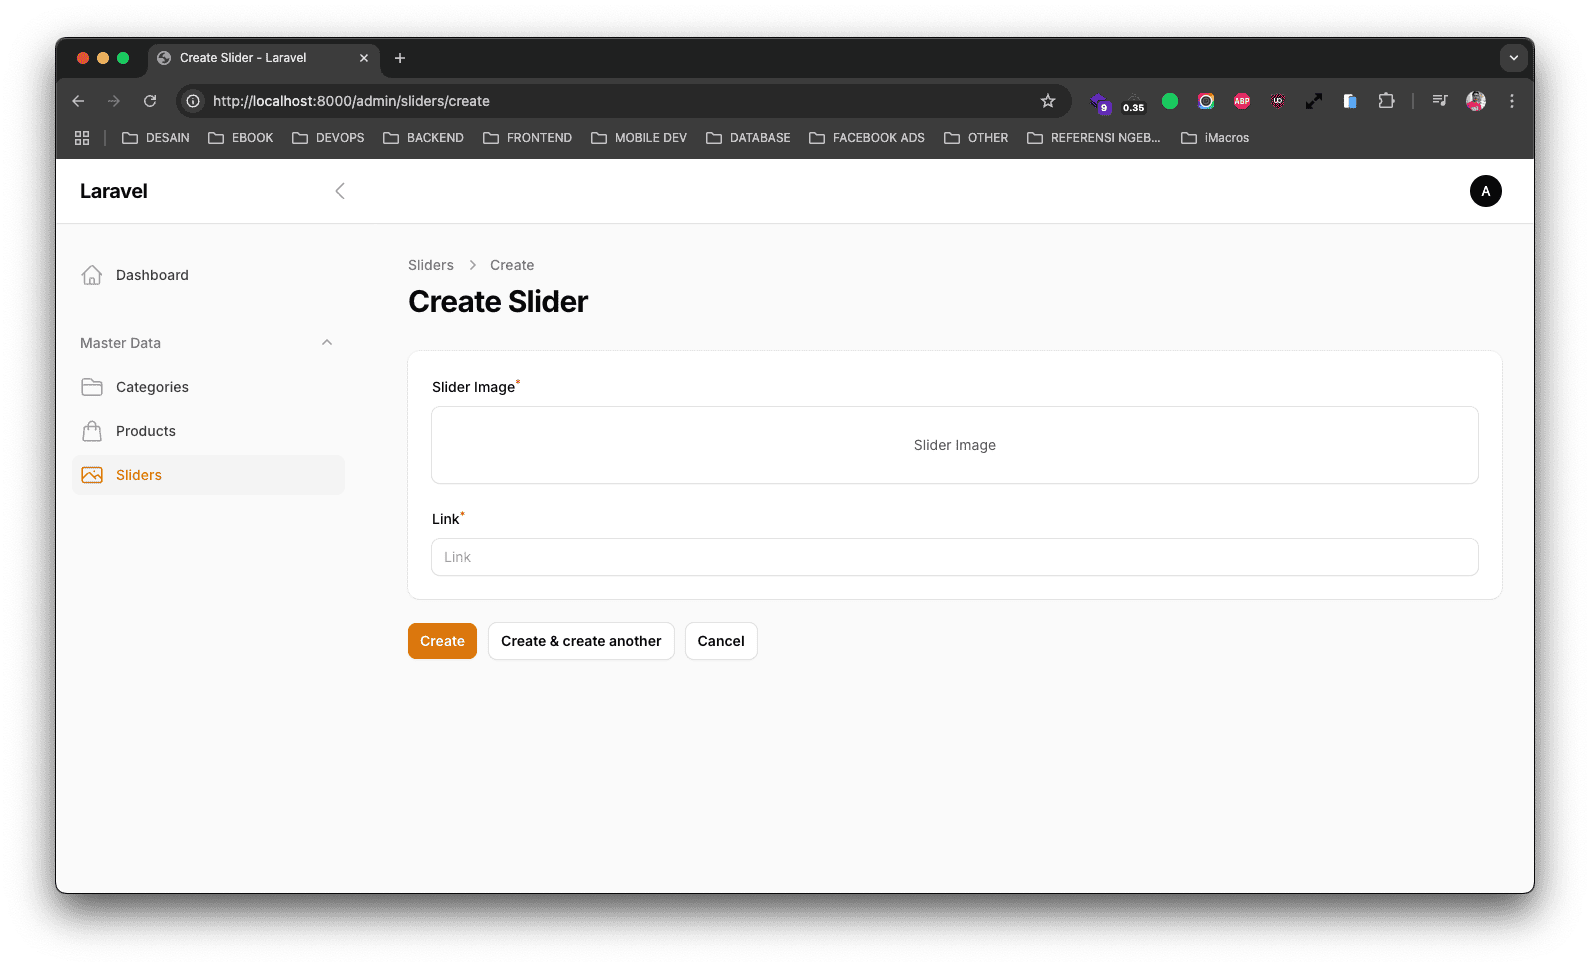Collapse the Master Data group
This screenshot has height=967, width=1590.
click(326, 343)
